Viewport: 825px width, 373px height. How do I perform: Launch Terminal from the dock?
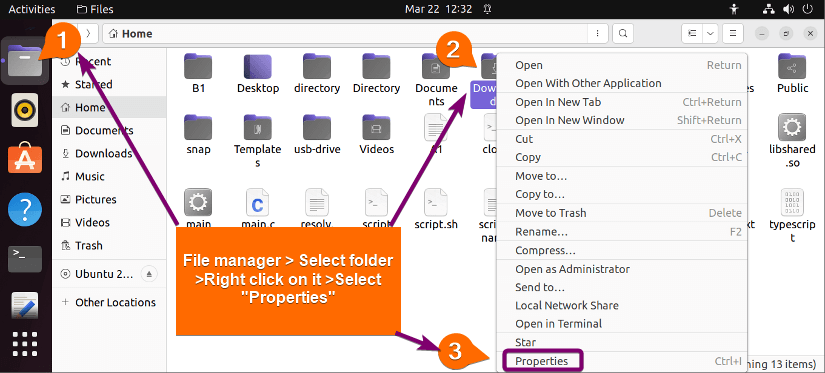[25, 258]
